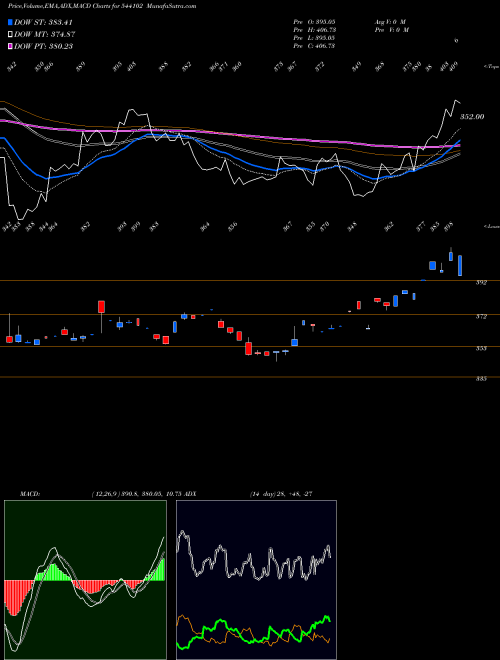Viewport: 500px width, 660px height.
Task: Click the 352.00 price label on the EMA chart
Action: [472, 117]
